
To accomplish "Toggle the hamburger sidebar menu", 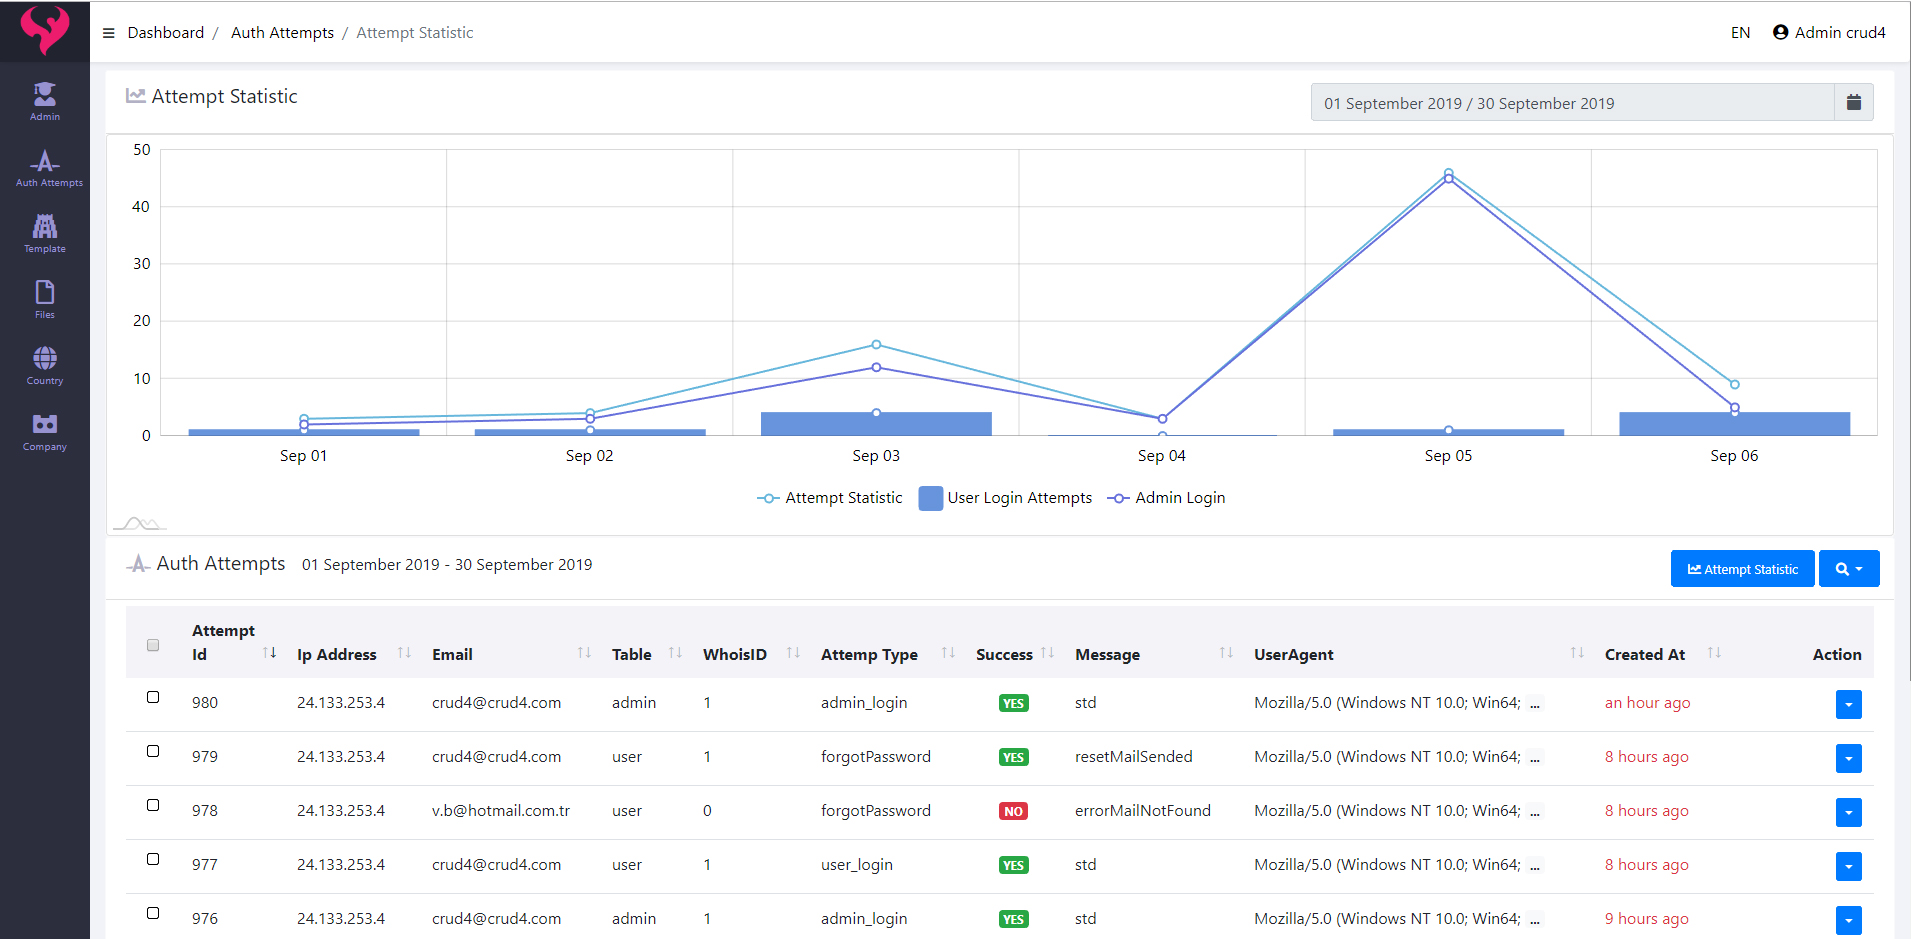I will (x=109, y=33).
